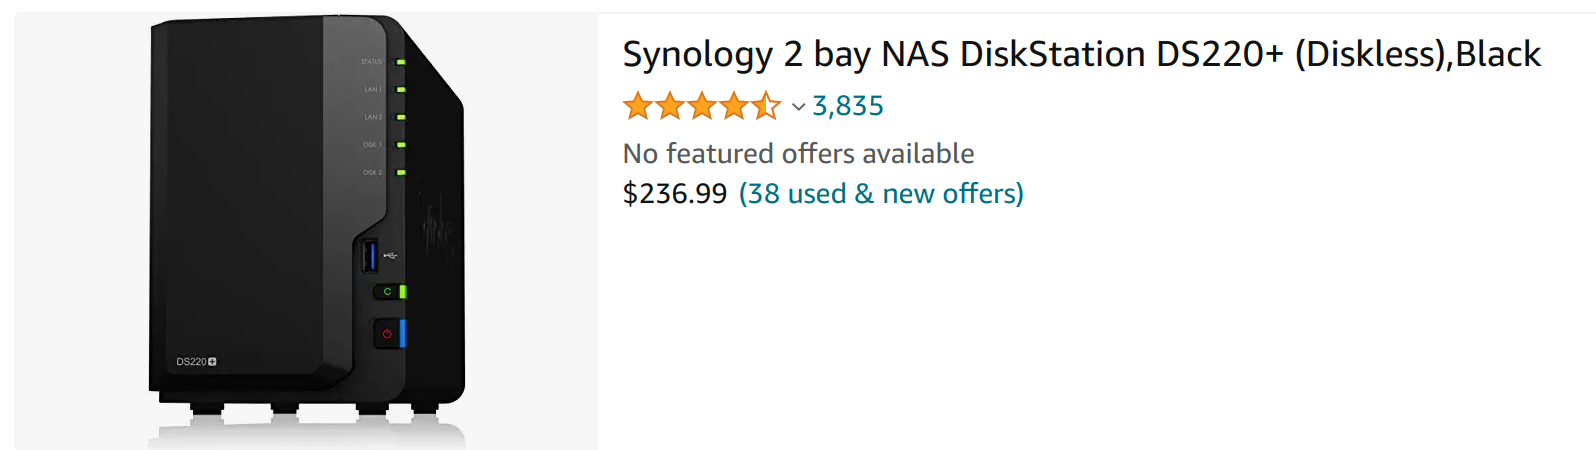The height and width of the screenshot is (450, 1596).
Task: Open the Synology DS220+ product title link
Action: coord(1082,54)
